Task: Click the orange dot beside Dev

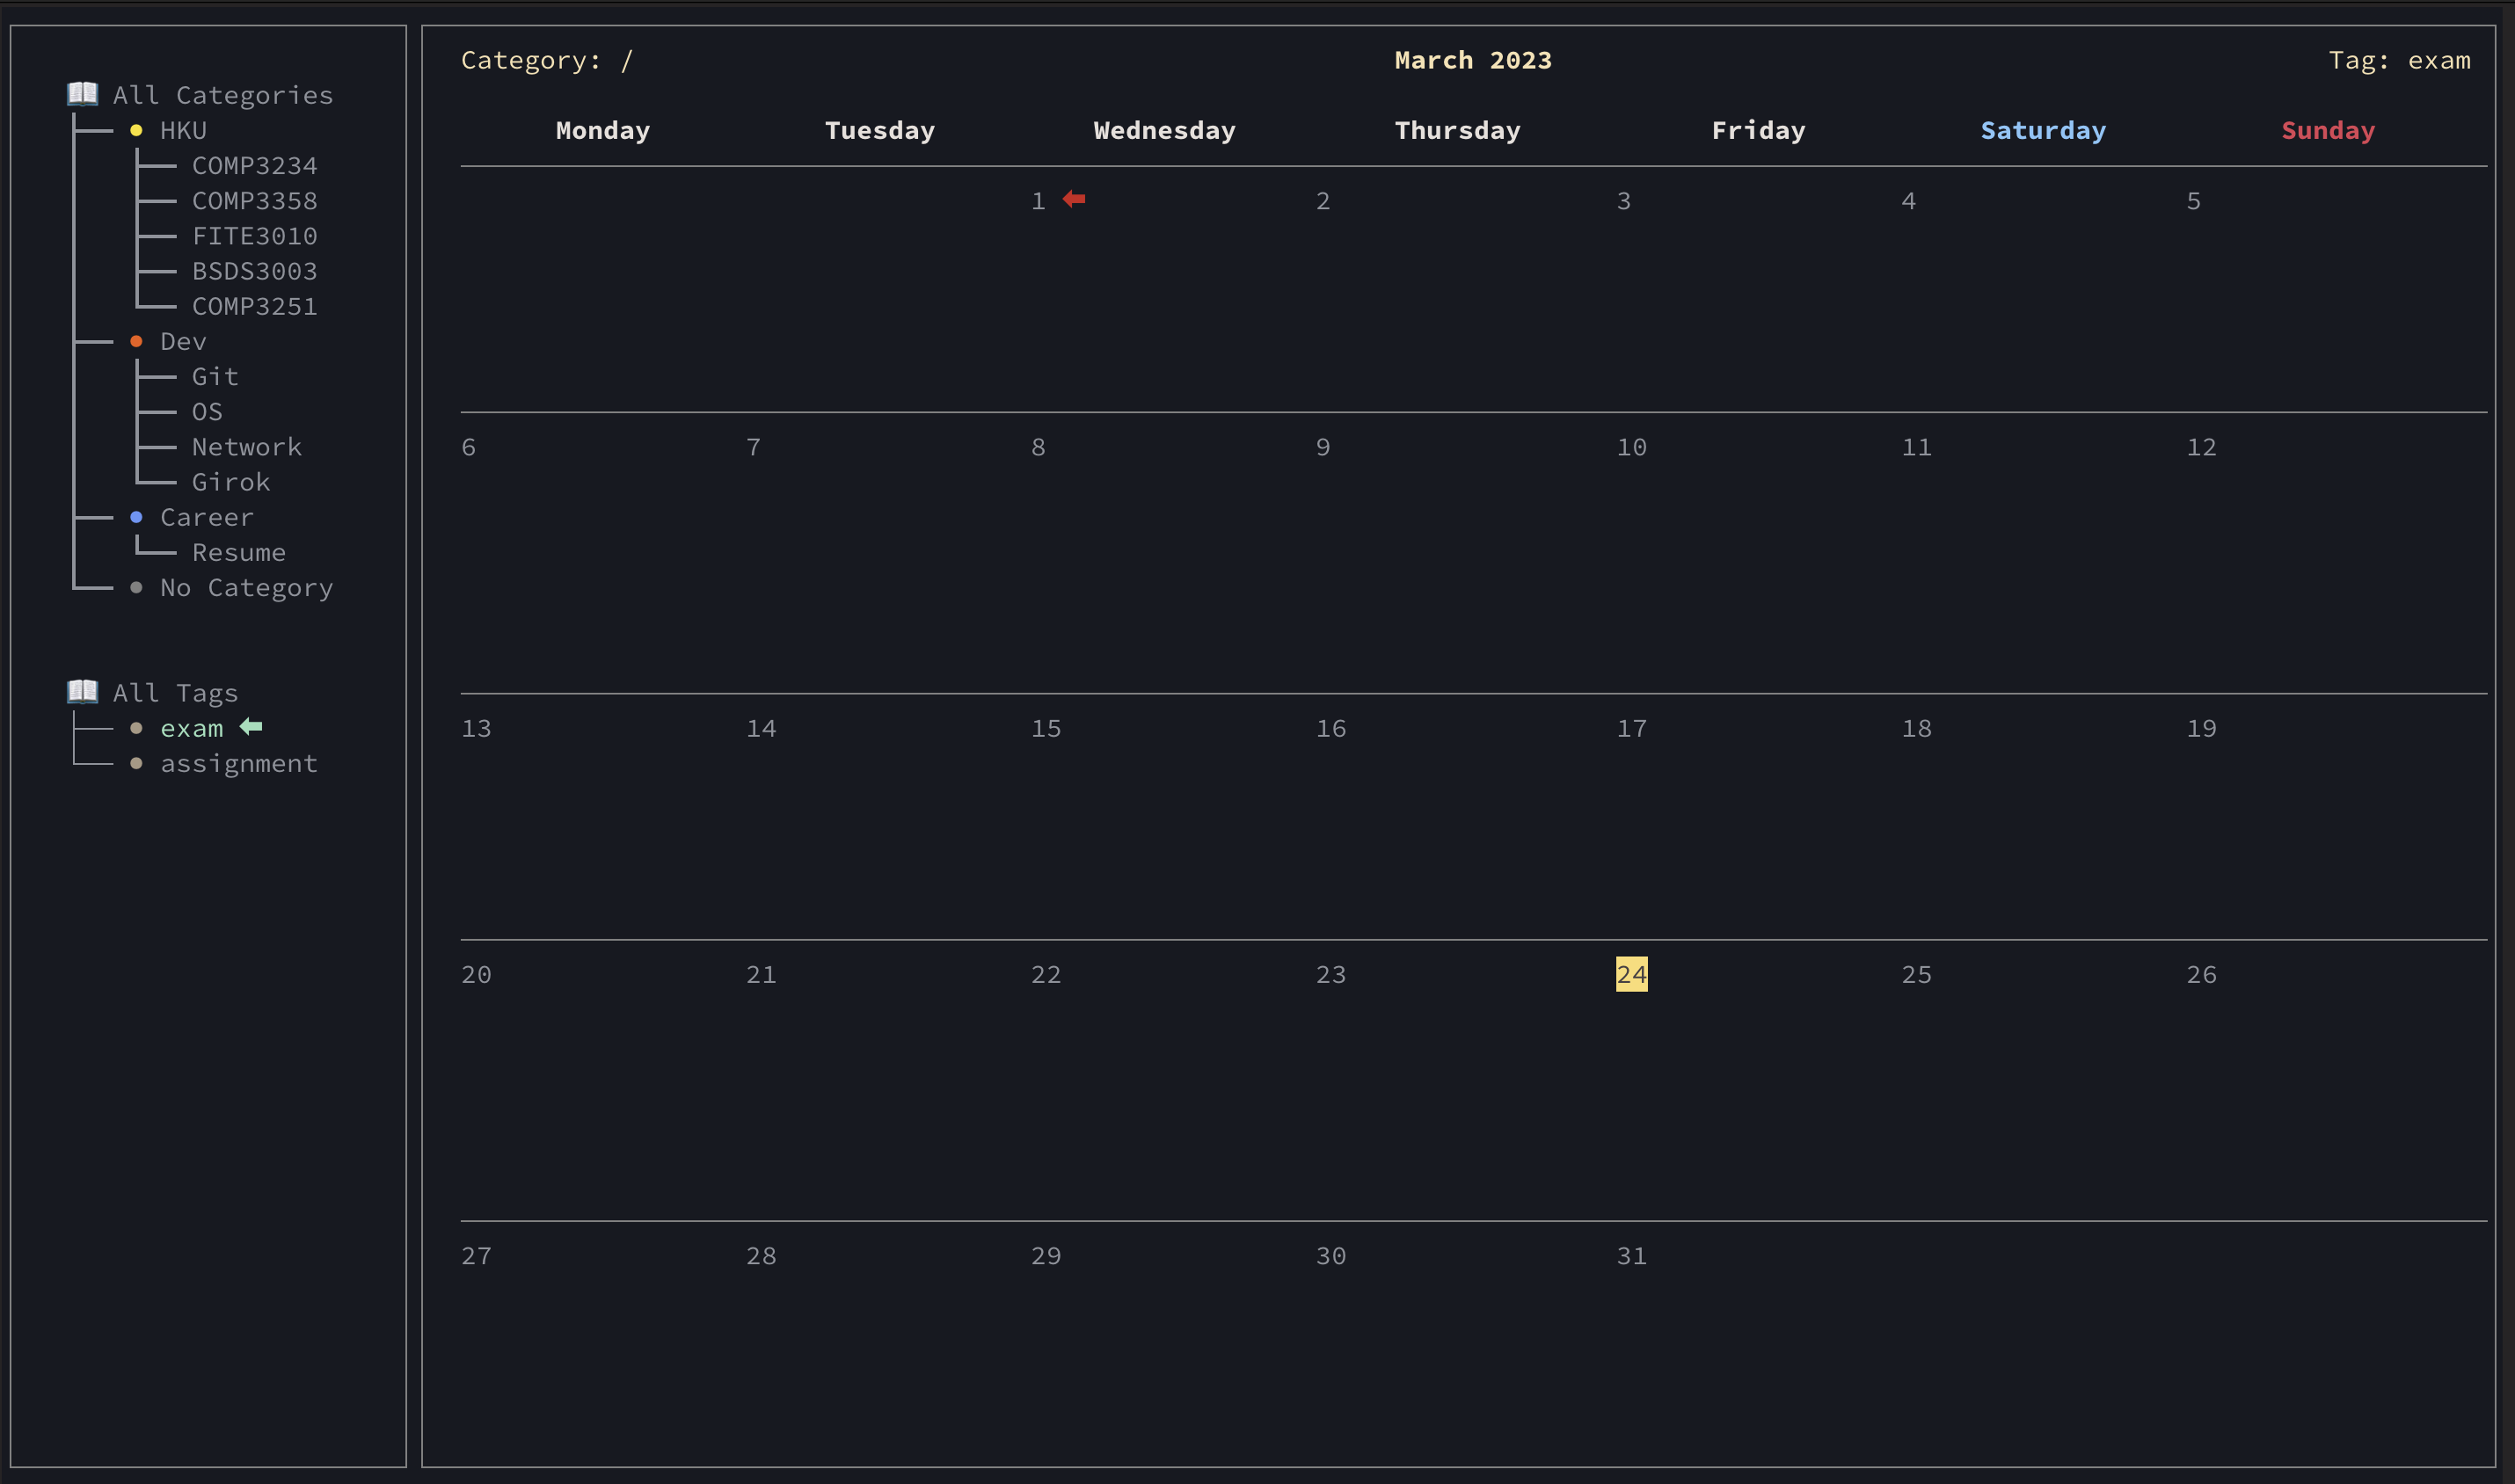Action: point(136,341)
